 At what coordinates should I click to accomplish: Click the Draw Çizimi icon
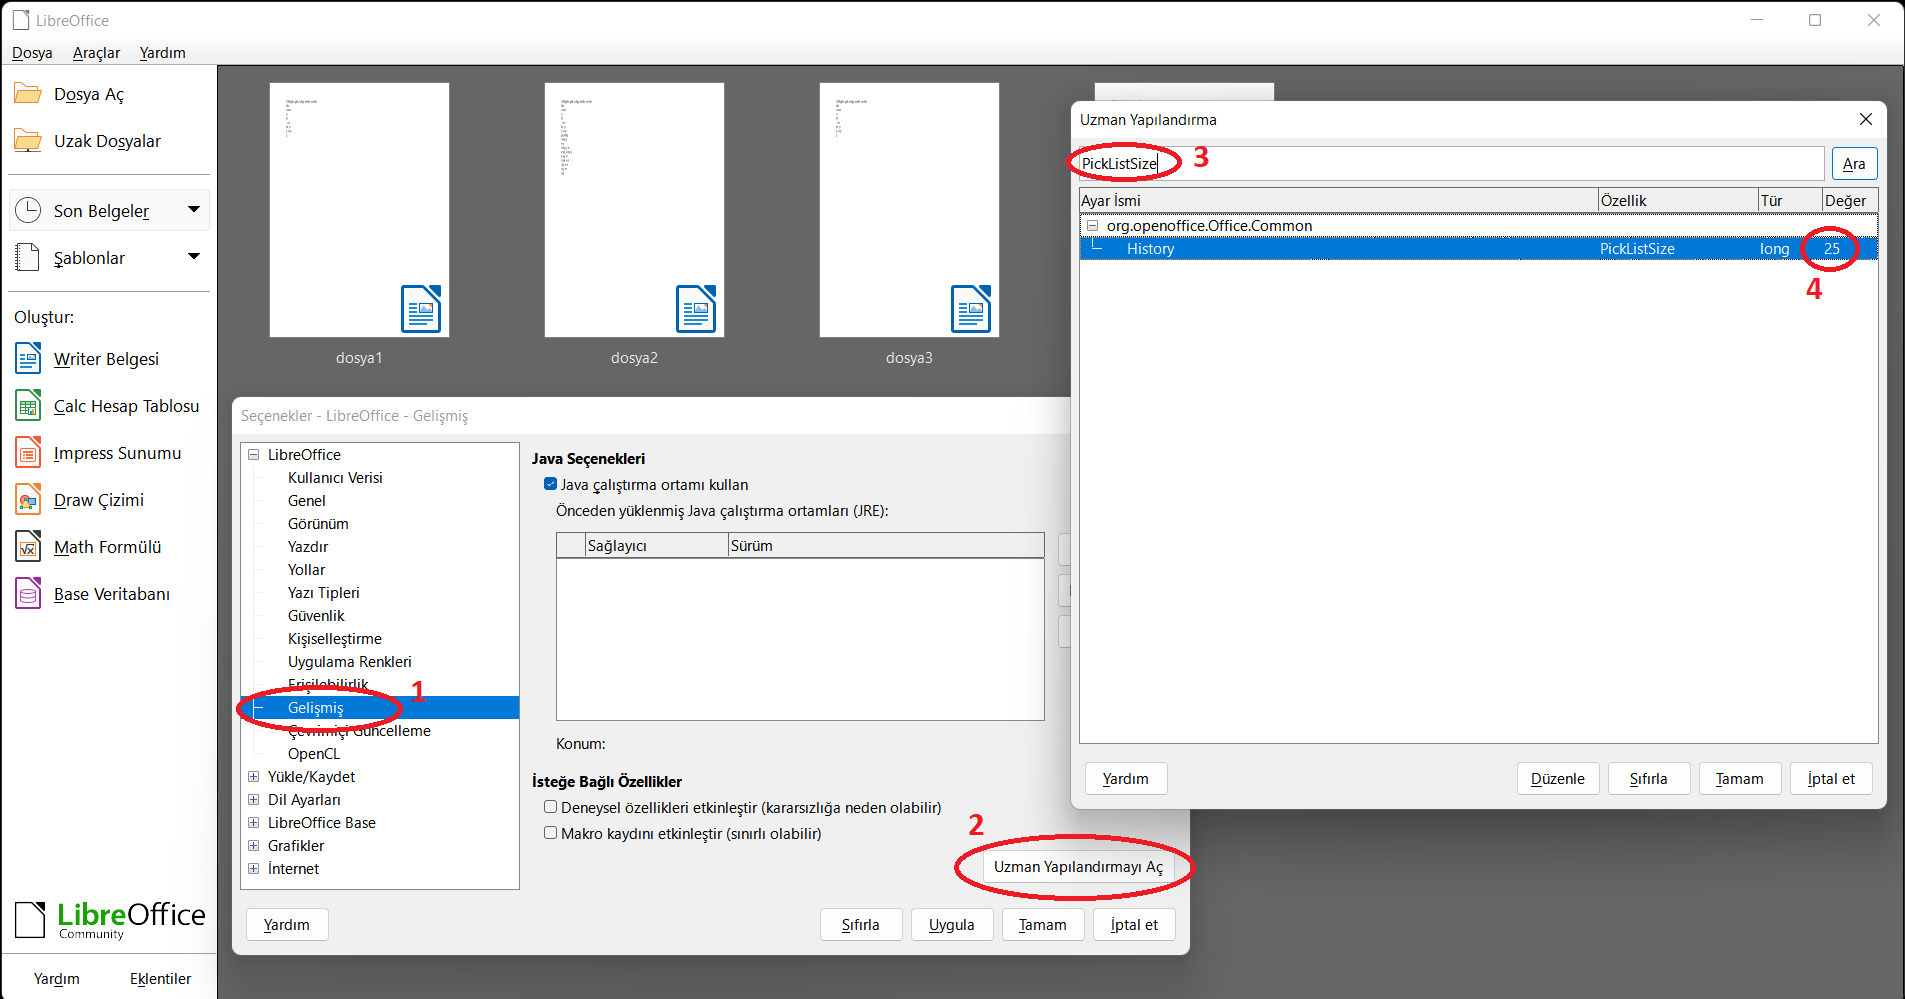click(x=28, y=499)
